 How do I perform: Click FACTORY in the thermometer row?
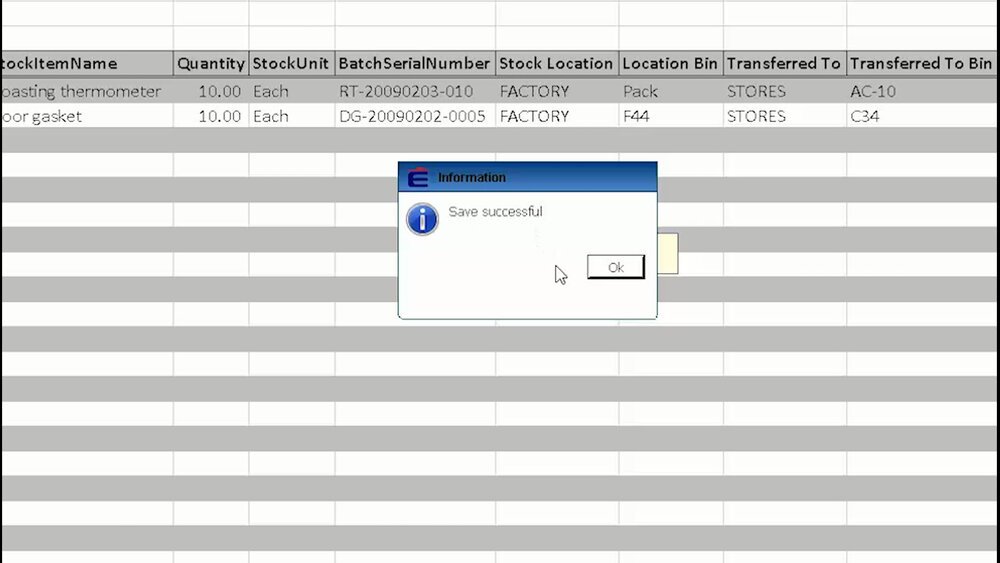click(557, 91)
